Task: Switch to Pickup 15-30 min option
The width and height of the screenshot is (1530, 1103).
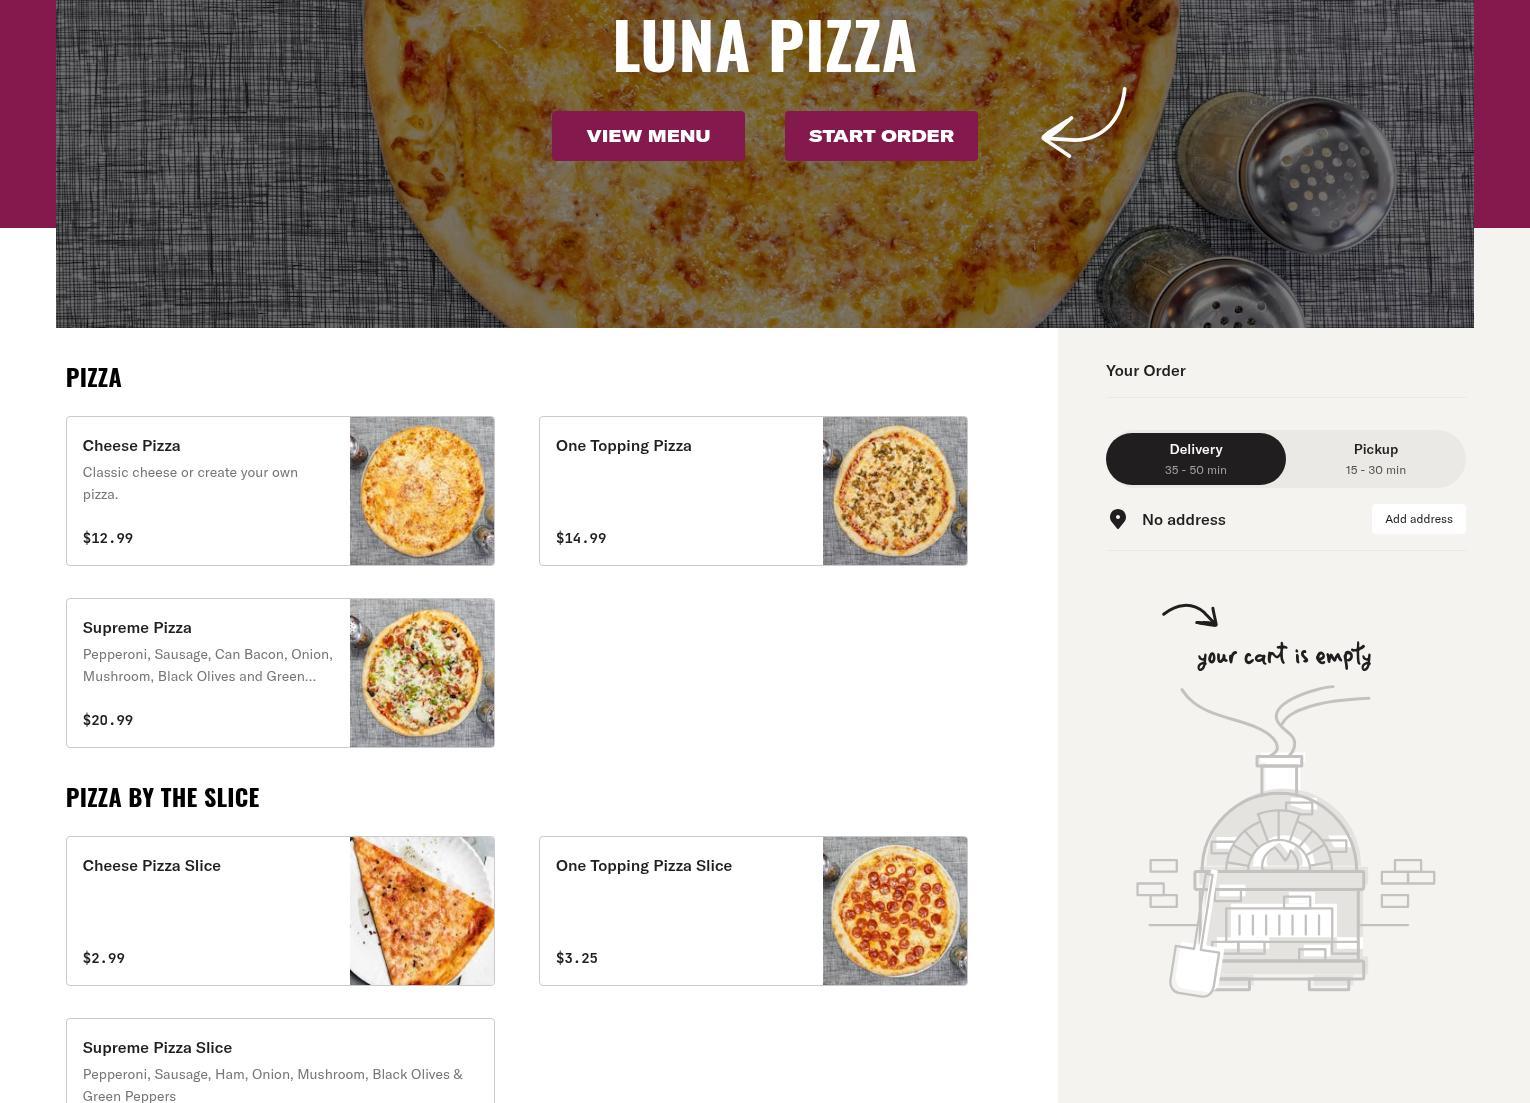Action: (1376, 459)
